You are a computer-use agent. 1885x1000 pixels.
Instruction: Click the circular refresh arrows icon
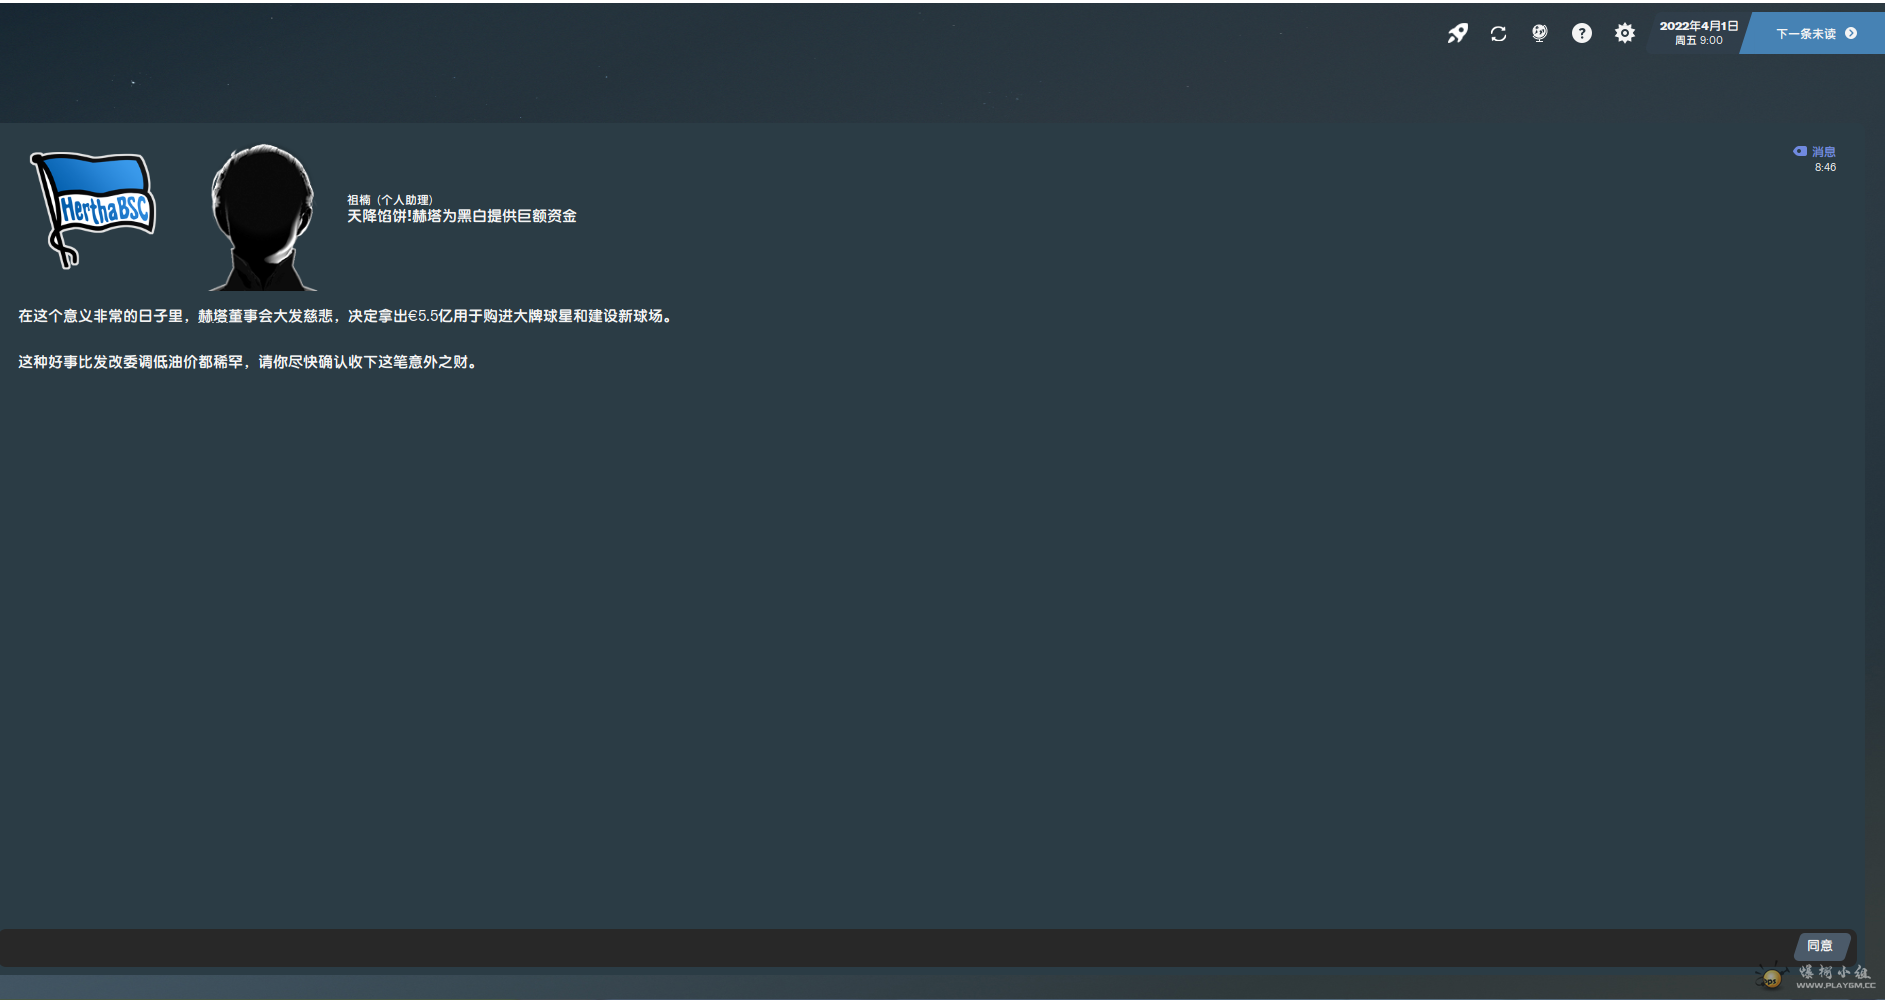[1498, 34]
